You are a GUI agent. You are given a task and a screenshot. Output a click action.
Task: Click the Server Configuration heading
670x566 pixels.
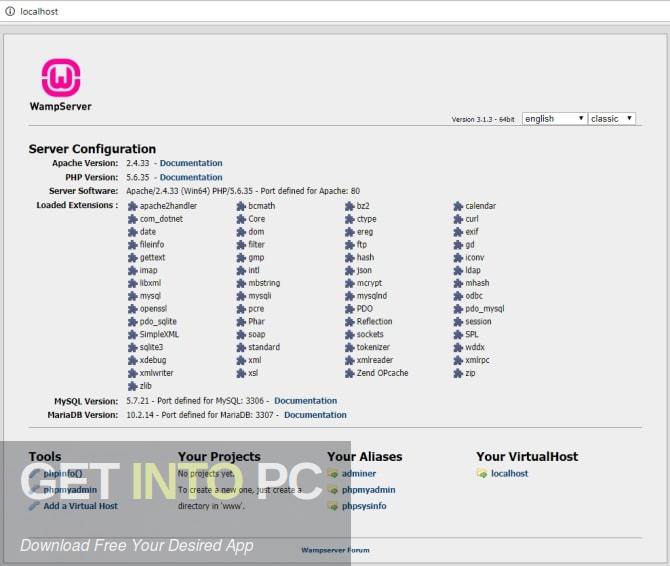[92, 149]
